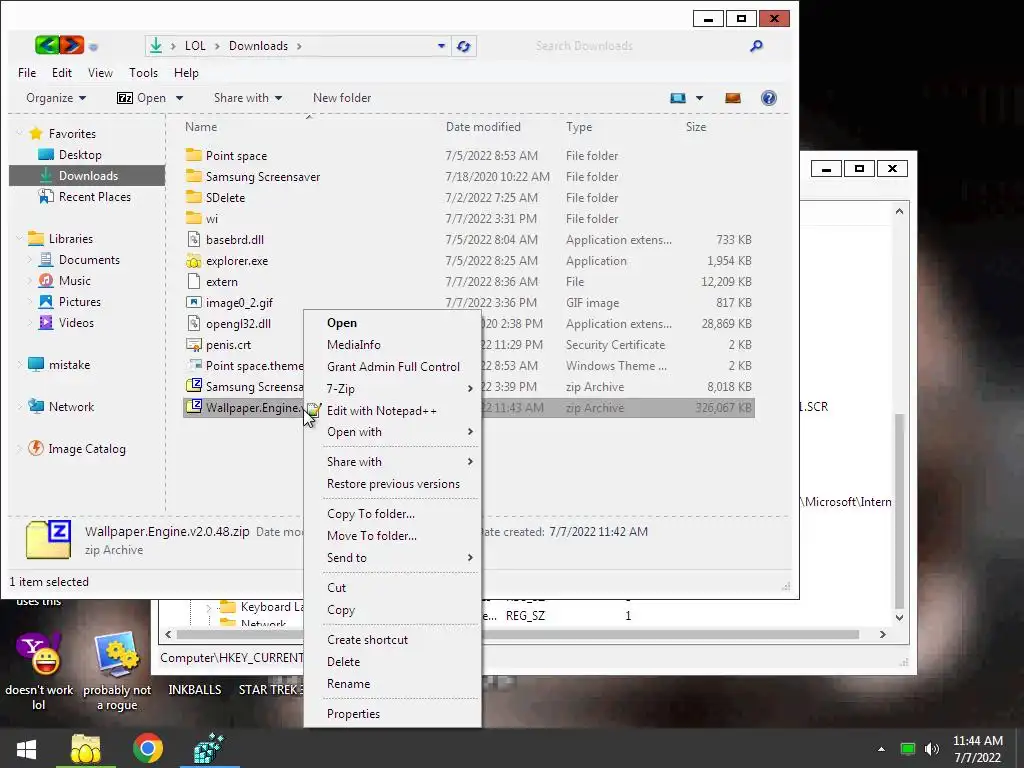1024x768 pixels.
Task: Open Recent Places in sidebar
Action: pyautogui.click(x=95, y=197)
